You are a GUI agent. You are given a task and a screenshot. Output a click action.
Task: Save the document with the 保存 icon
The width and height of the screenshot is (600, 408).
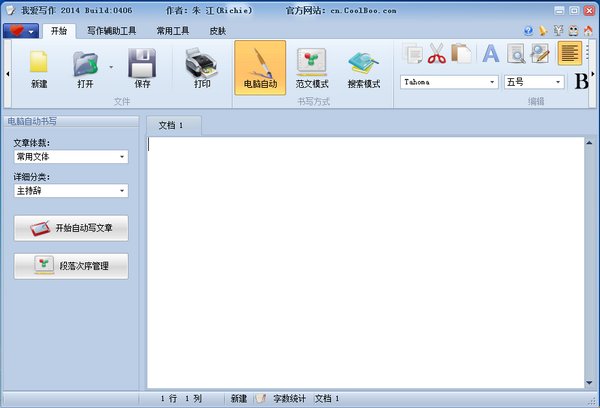(x=142, y=68)
